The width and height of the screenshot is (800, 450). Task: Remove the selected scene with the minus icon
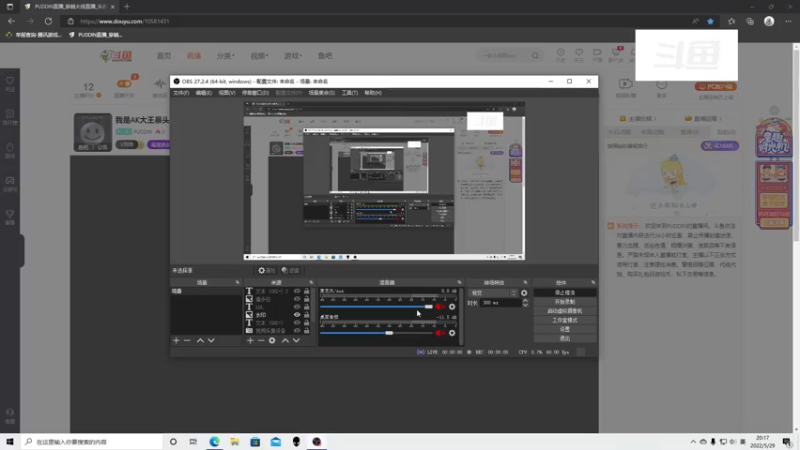pyautogui.click(x=187, y=340)
